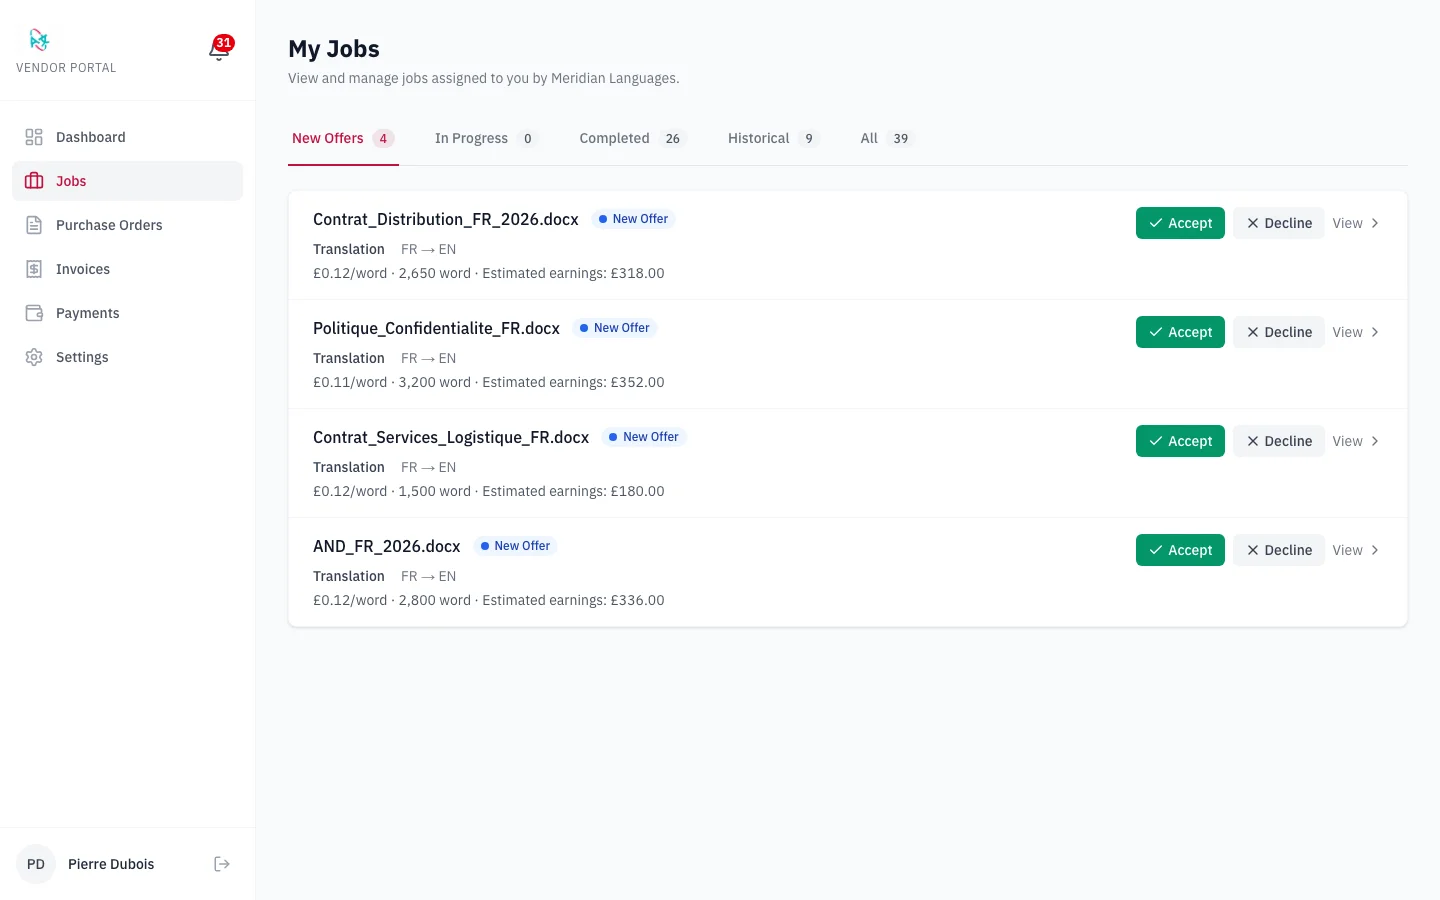Click the Dashboard grid icon
The width and height of the screenshot is (1440, 900).
coord(34,137)
